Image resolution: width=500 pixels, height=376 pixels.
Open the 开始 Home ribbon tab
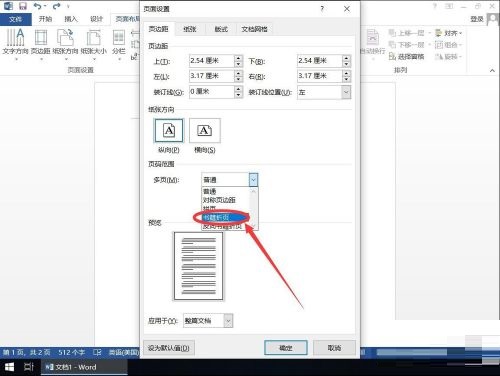[x=45, y=19]
